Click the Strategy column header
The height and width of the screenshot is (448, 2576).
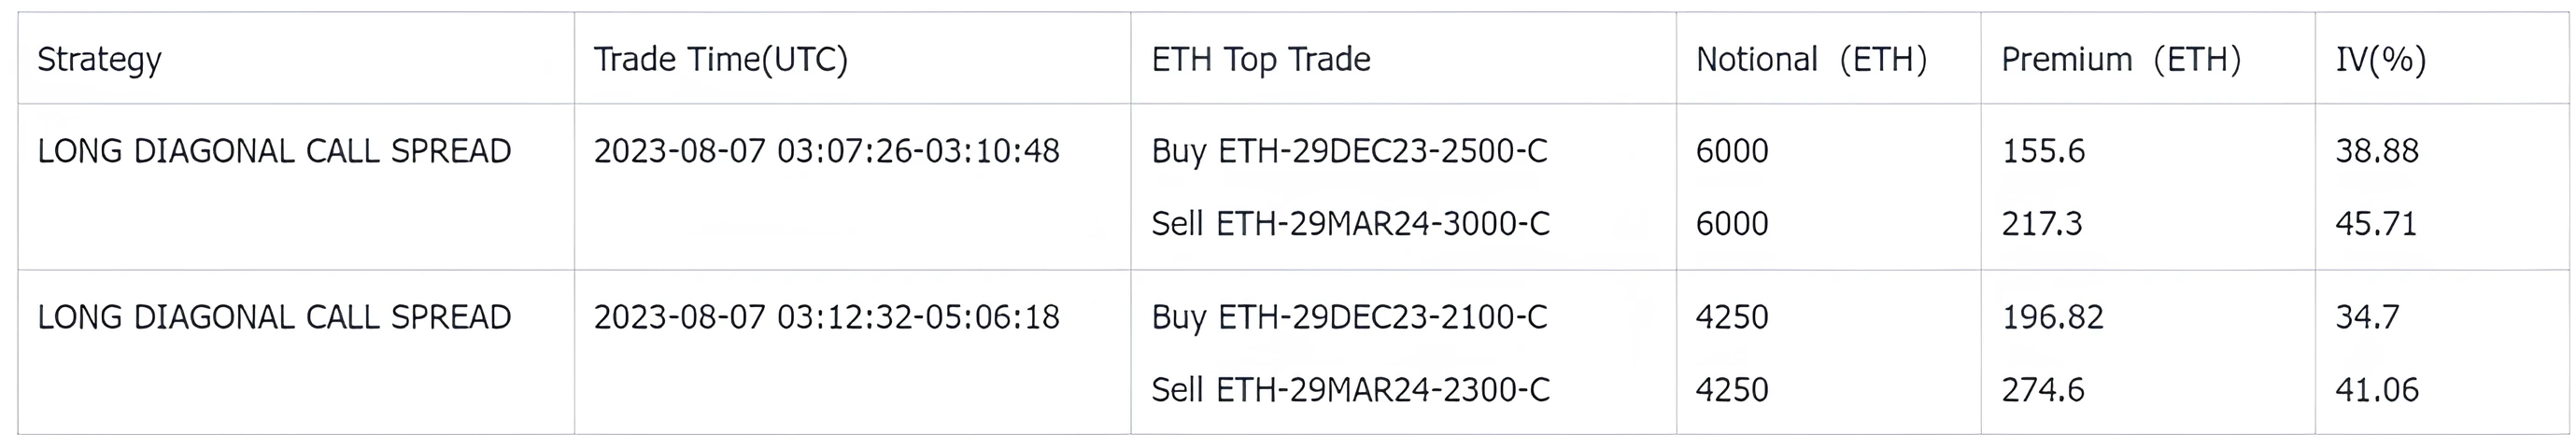99,60
